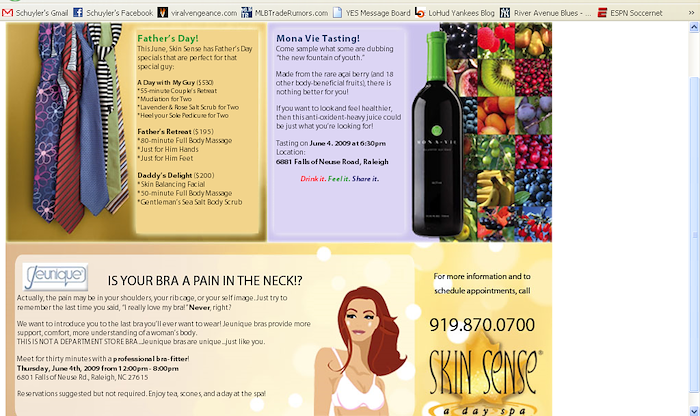Open viralvengeance.com bookmark
700x416 pixels.
(x=204, y=13)
